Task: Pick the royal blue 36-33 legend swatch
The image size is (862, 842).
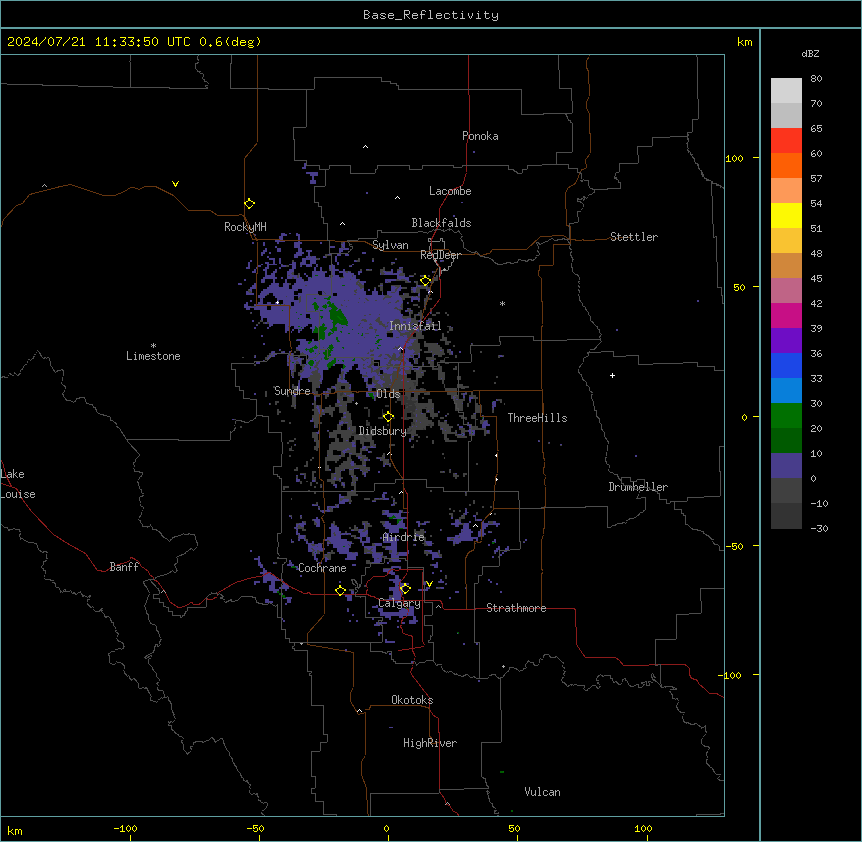Action: [x=786, y=365]
